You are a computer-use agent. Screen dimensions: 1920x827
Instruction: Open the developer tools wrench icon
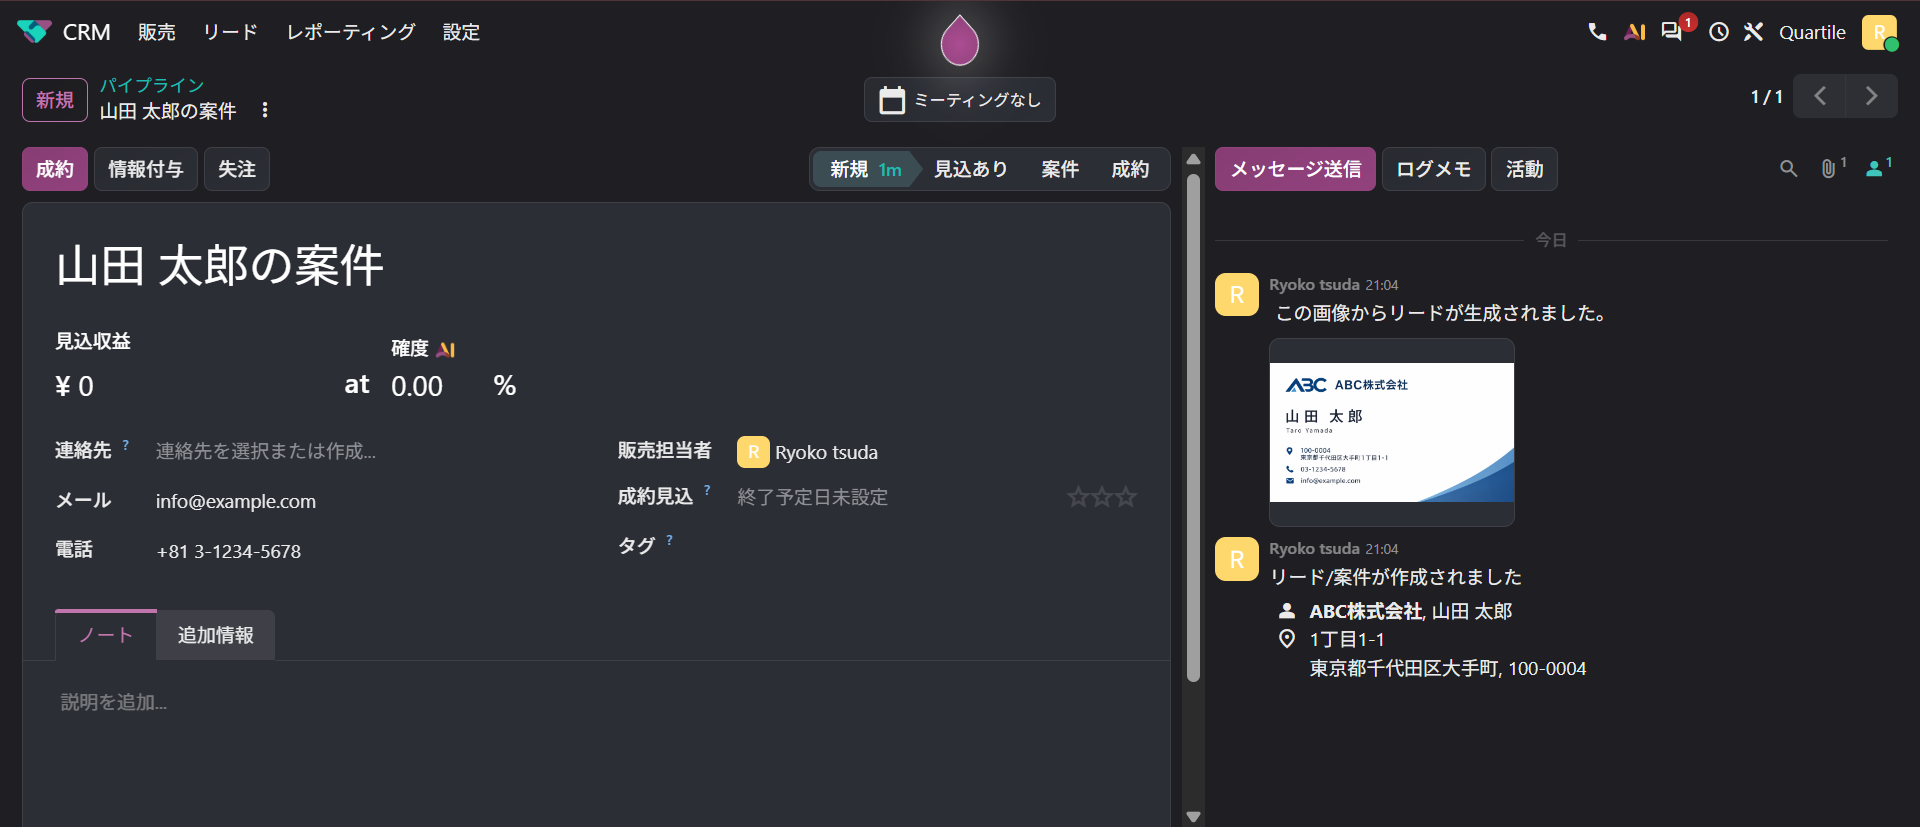click(1753, 32)
